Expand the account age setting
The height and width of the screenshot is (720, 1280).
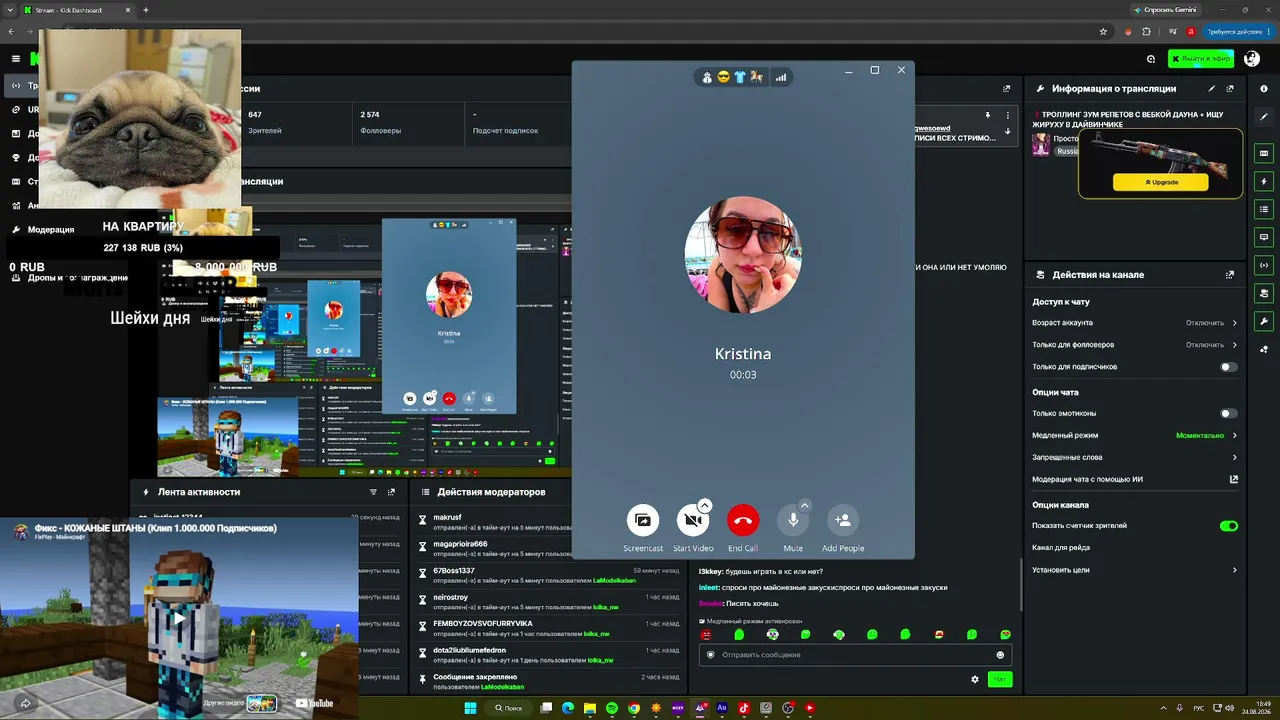(1135, 323)
